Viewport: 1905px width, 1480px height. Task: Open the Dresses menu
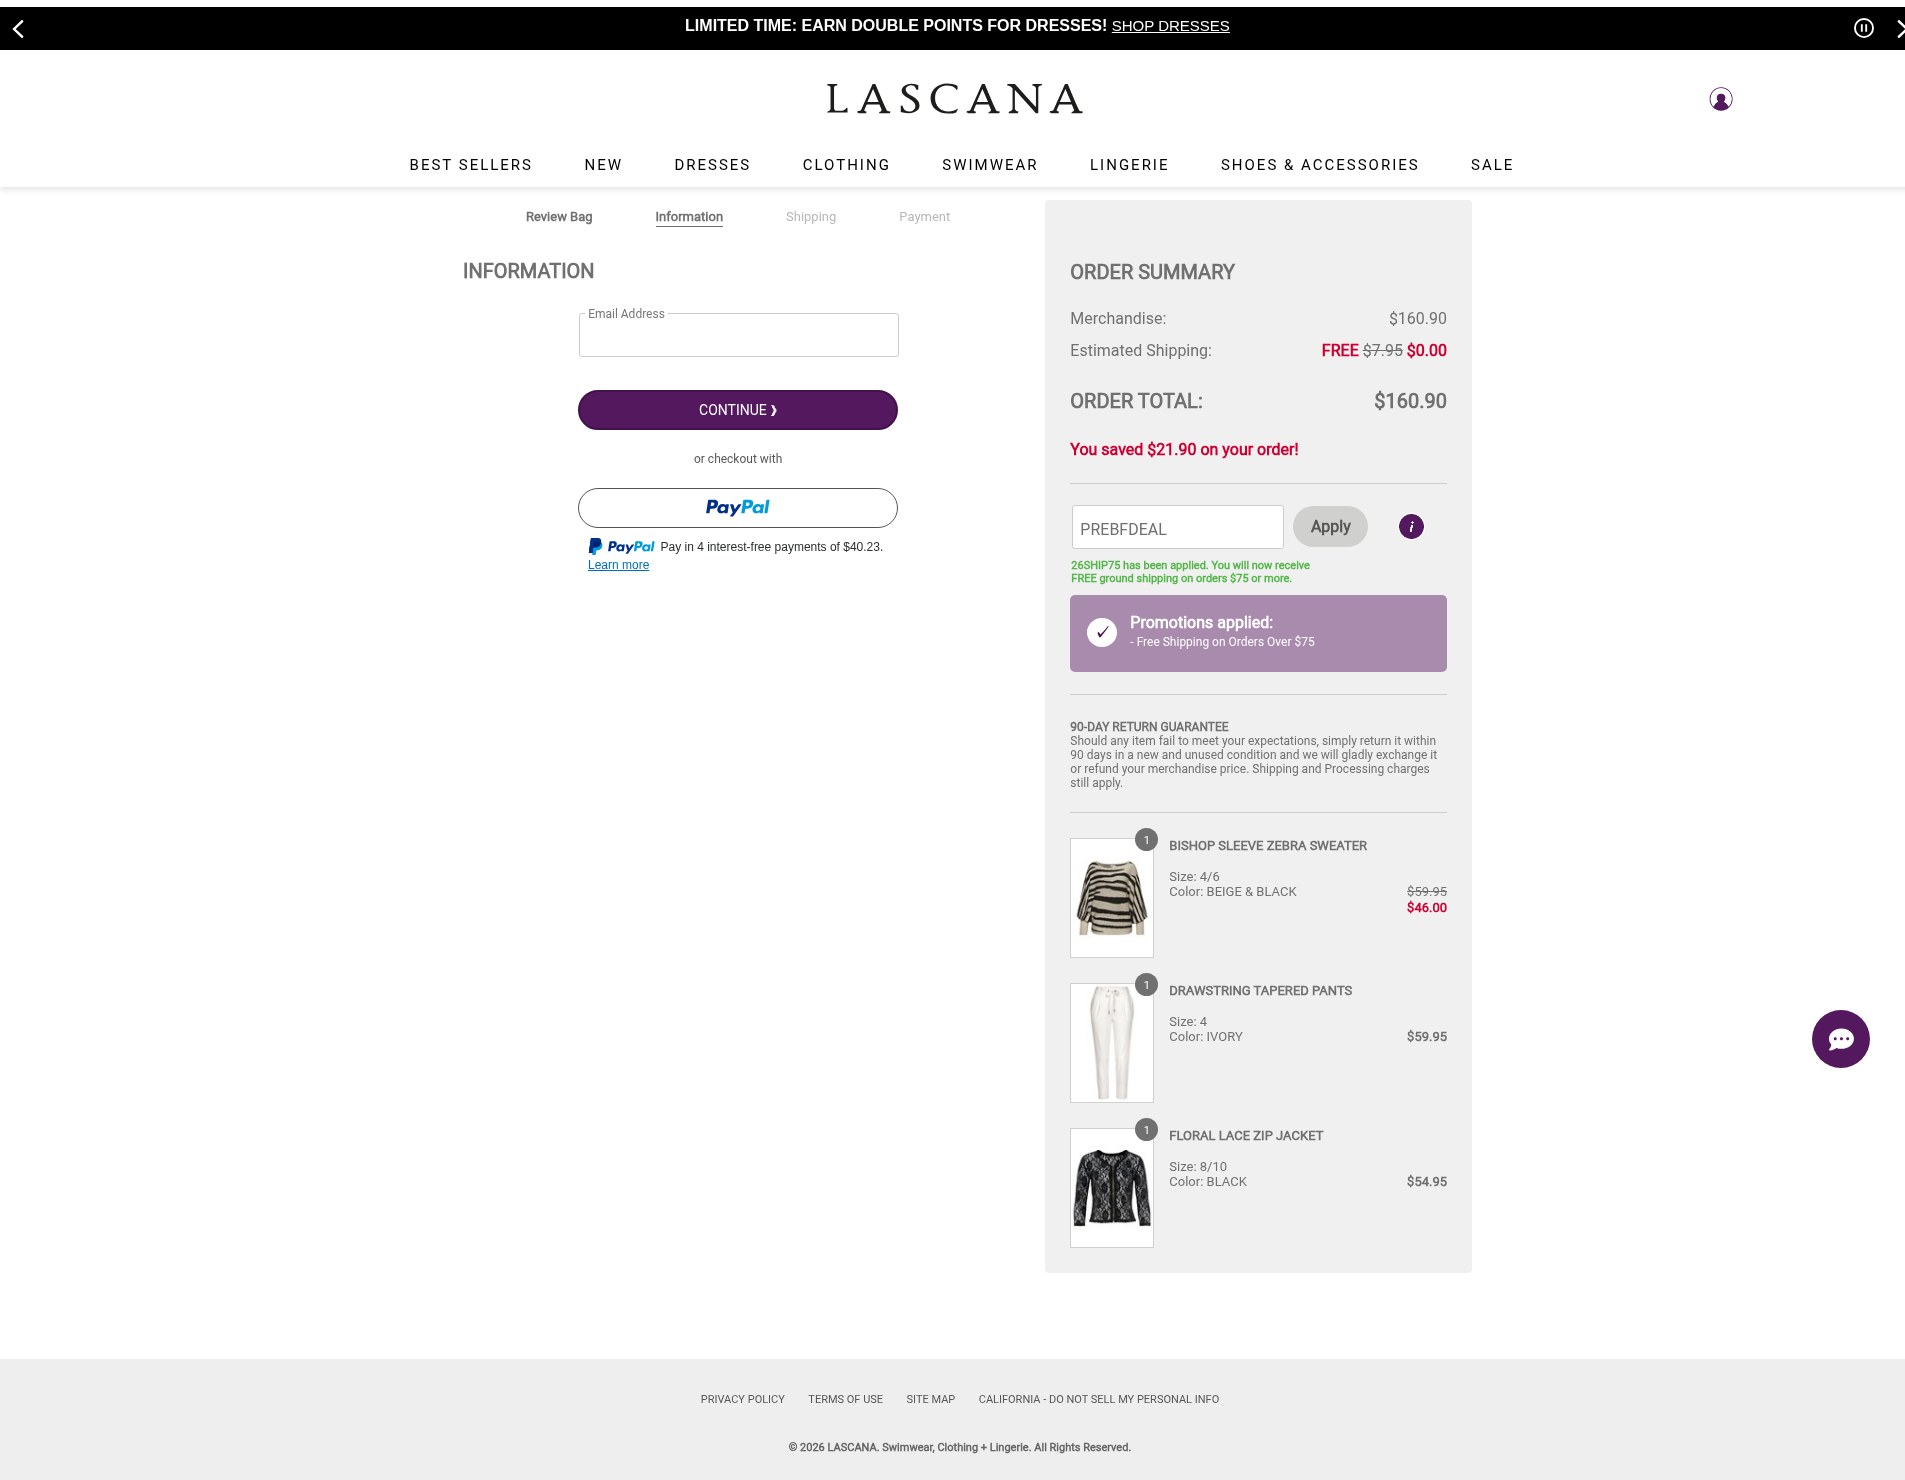coord(712,165)
